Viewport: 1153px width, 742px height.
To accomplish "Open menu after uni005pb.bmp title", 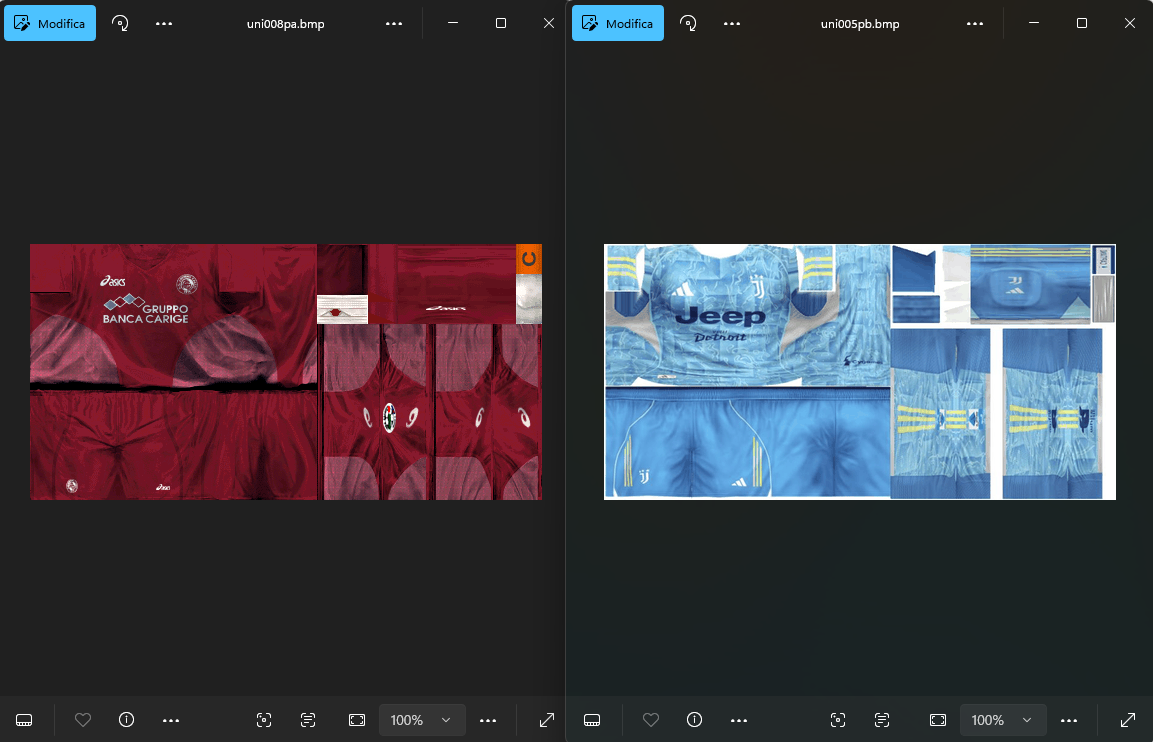I will tap(975, 24).
